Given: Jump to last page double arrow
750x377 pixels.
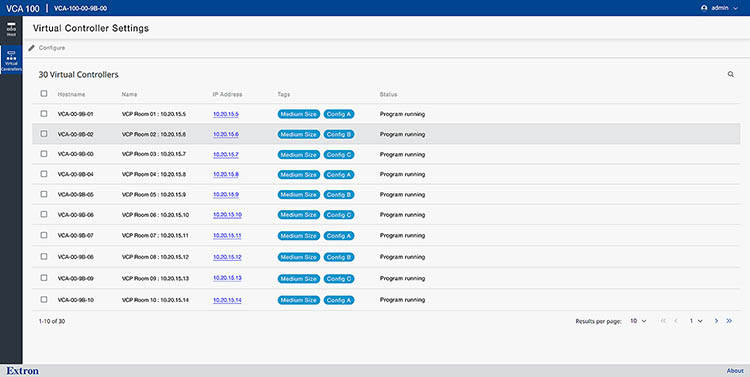Looking at the screenshot, I should (x=729, y=321).
